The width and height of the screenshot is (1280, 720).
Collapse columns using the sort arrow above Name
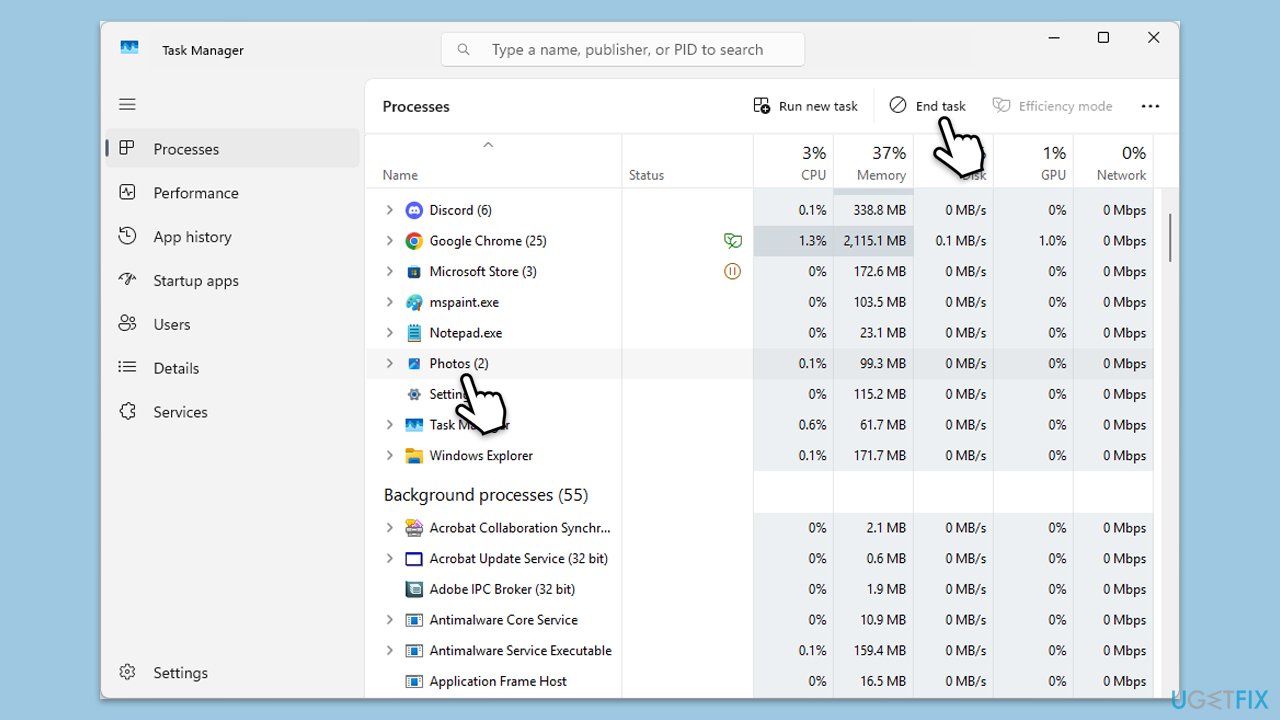point(488,145)
